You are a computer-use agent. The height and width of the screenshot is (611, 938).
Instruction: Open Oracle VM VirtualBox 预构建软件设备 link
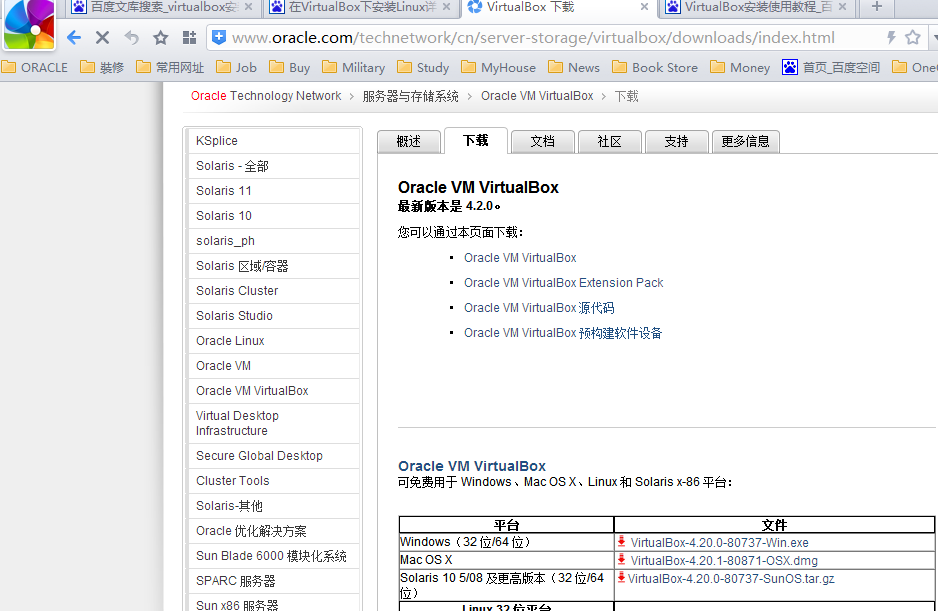pyautogui.click(x=563, y=333)
